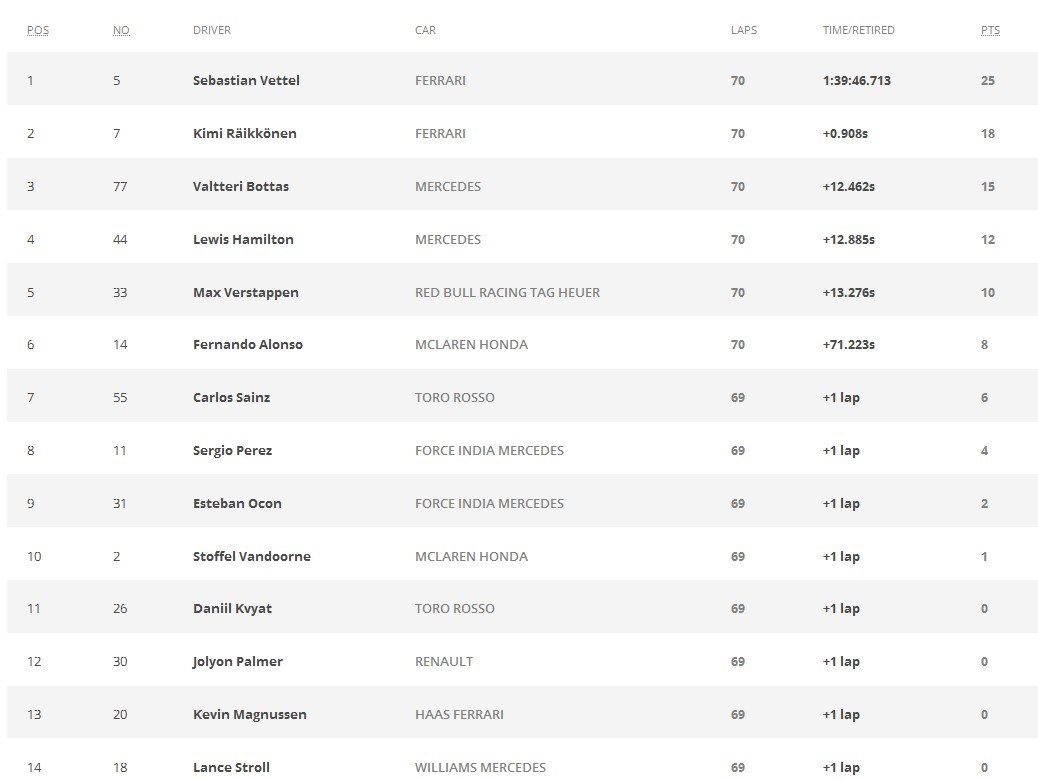Click Stoffel Vandoorne's name
The height and width of the screenshot is (779, 1038).
pyautogui.click(x=251, y=556)
